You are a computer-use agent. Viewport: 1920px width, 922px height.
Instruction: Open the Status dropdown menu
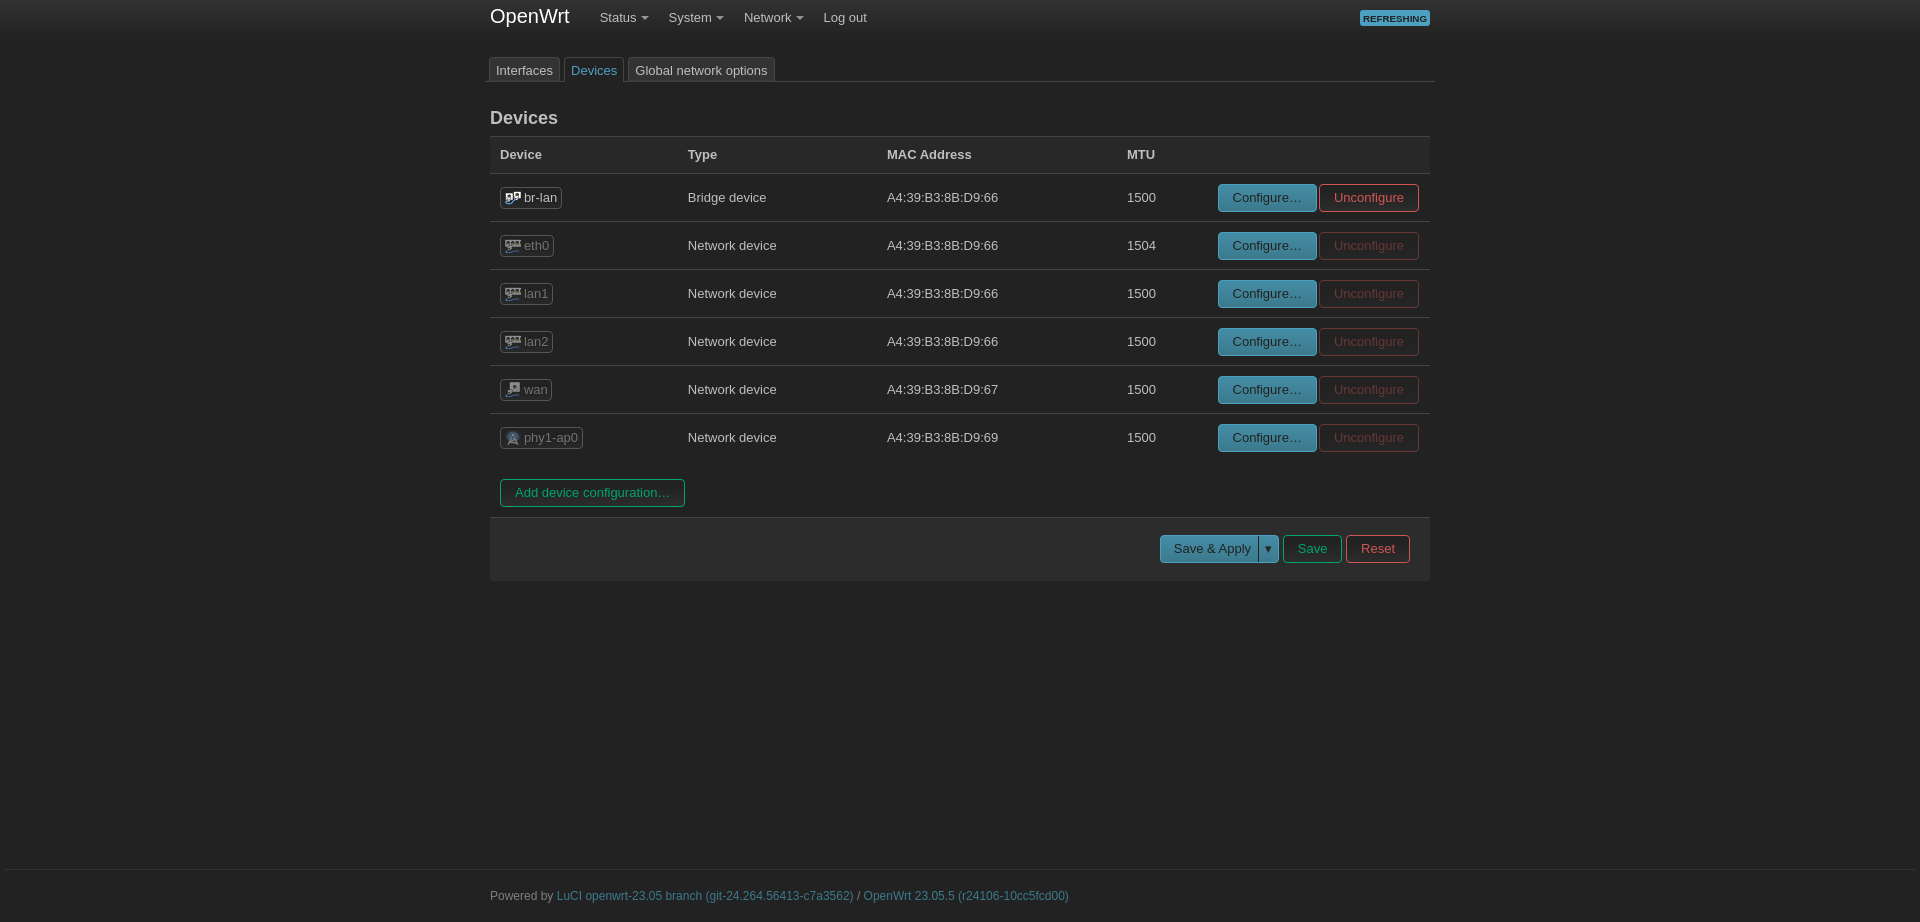pos(624,18)
